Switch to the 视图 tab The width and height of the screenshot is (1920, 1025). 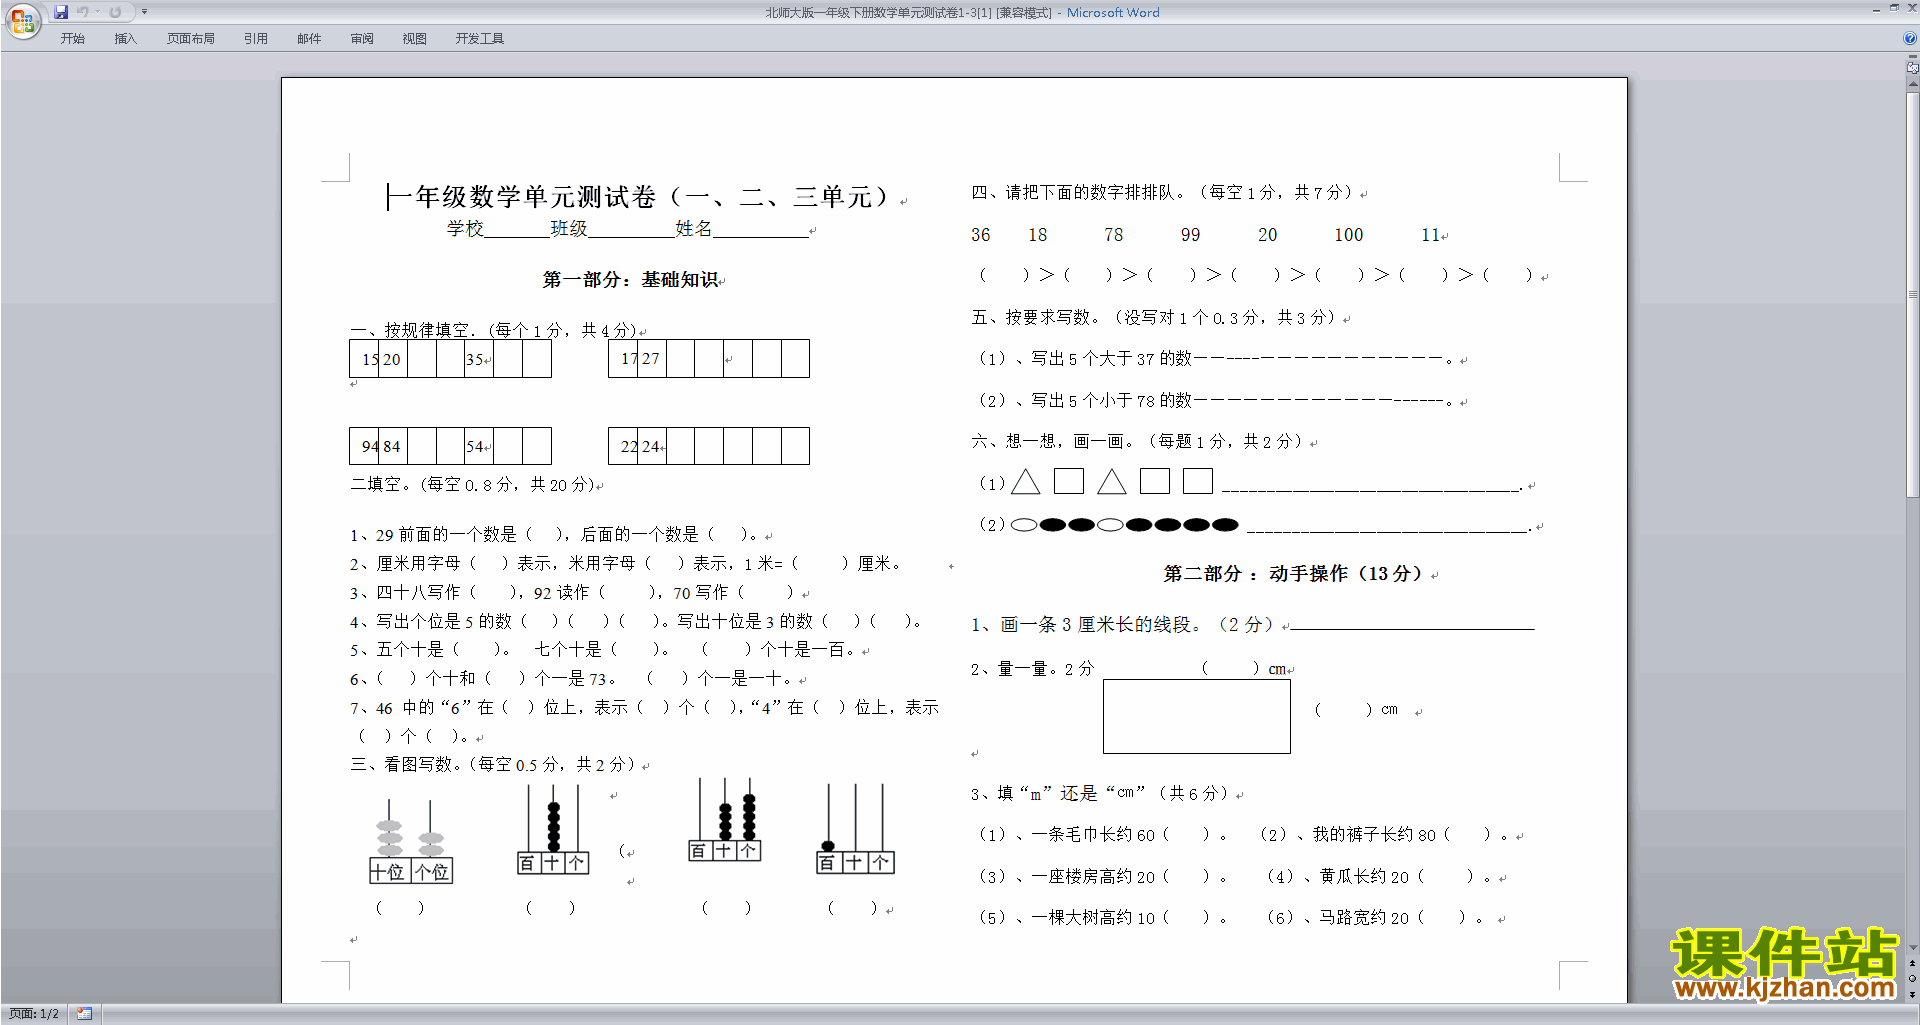[x=414, y=39]
